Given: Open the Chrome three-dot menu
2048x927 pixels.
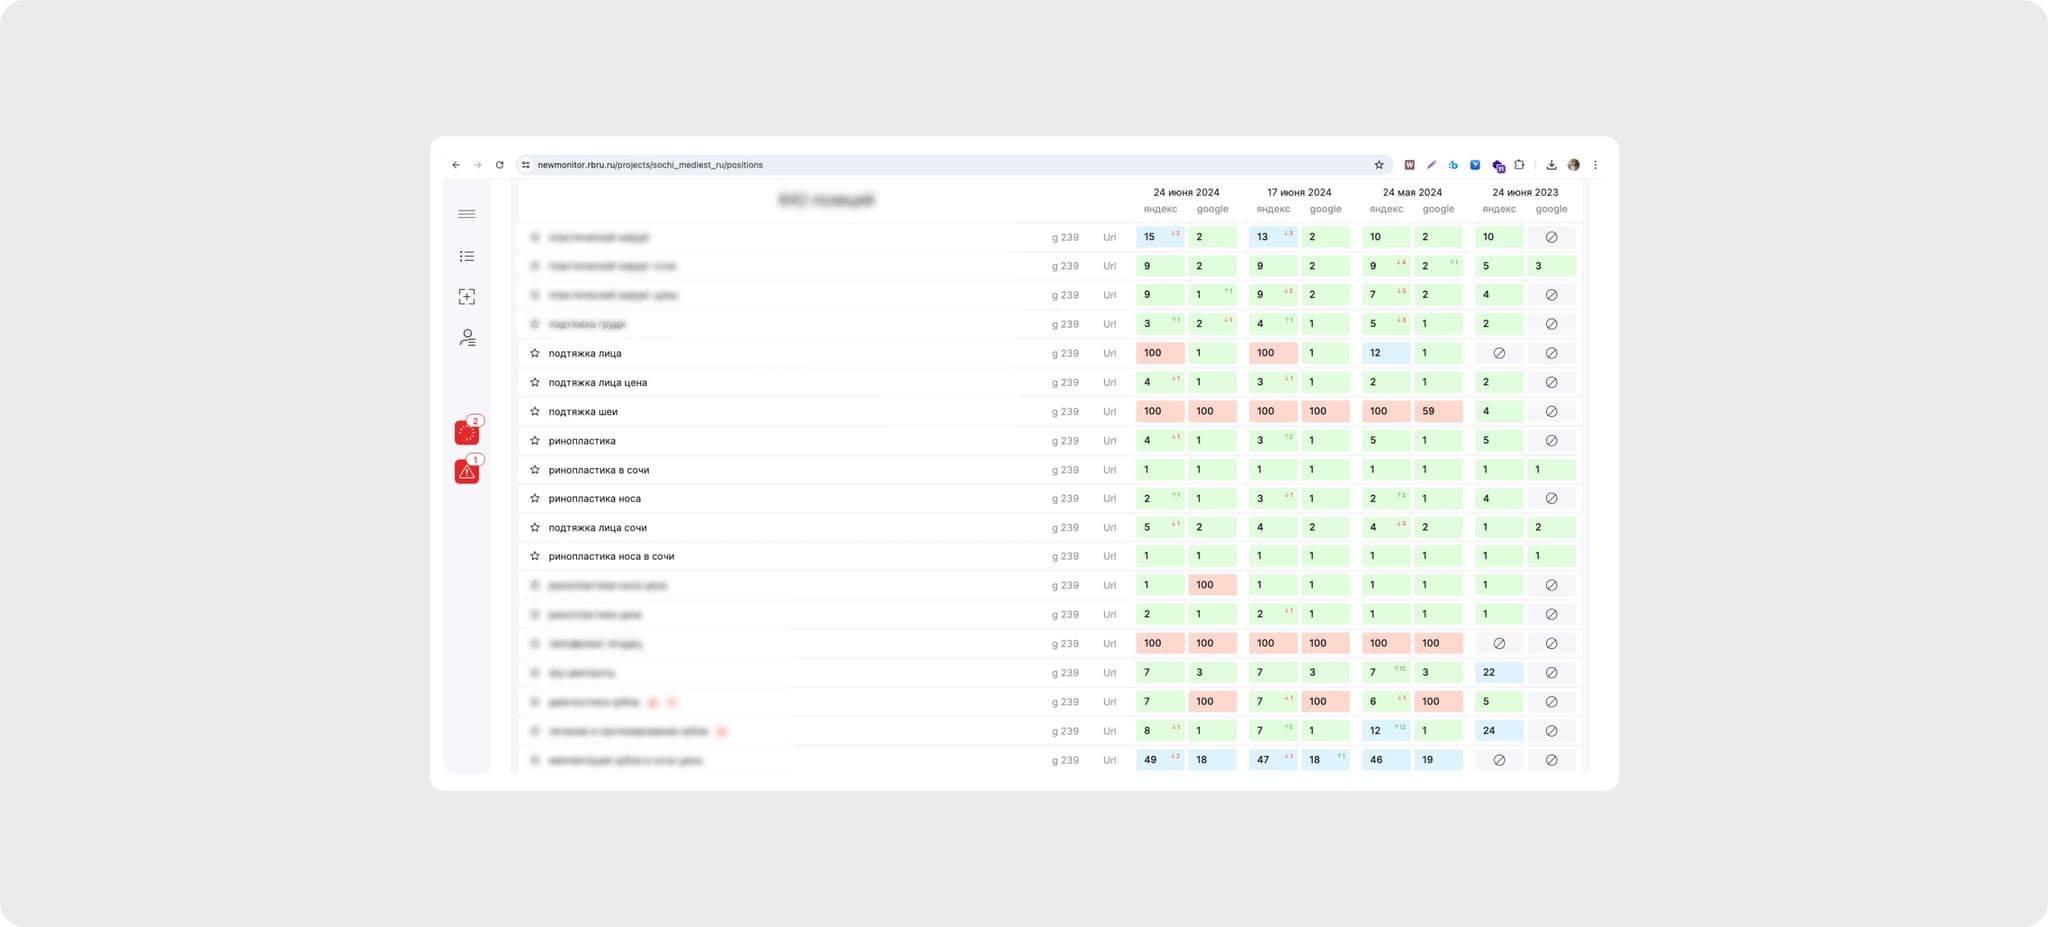Looking at the screenshot, I should tap(1595, 165).
